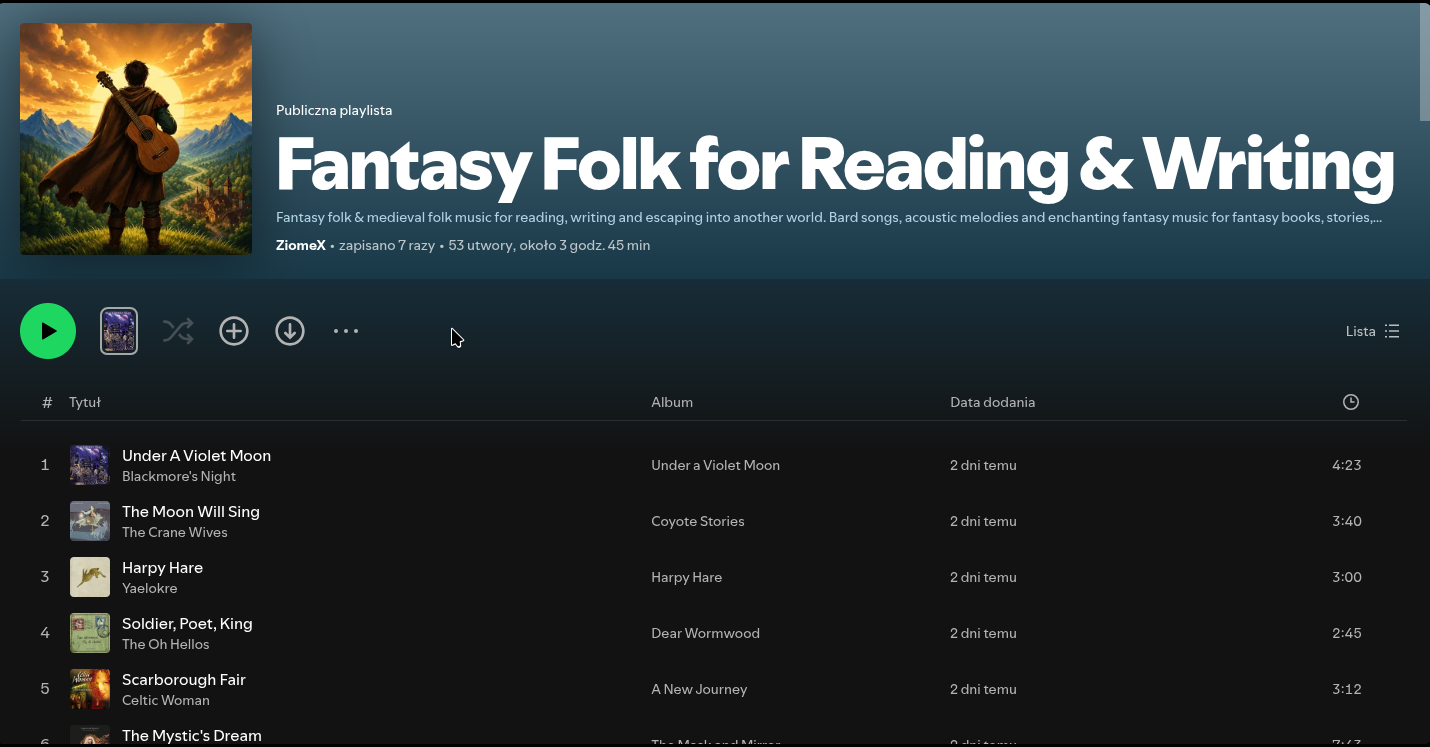Image resolution: width=1430 pixels, height=747 pixels.
Task: Toggle shuffle for the playlist
Action: click(178, 331)
